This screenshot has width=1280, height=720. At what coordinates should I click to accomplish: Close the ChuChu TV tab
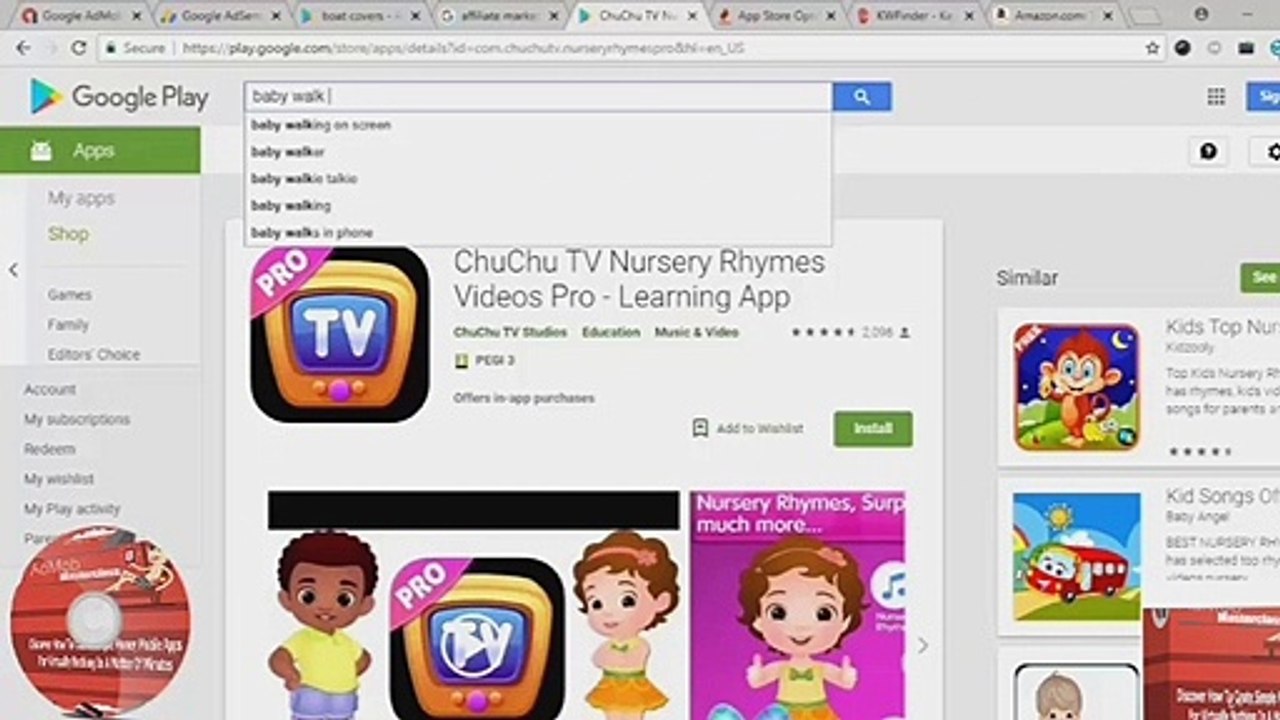pyautogui.click(x=692, y=16)
